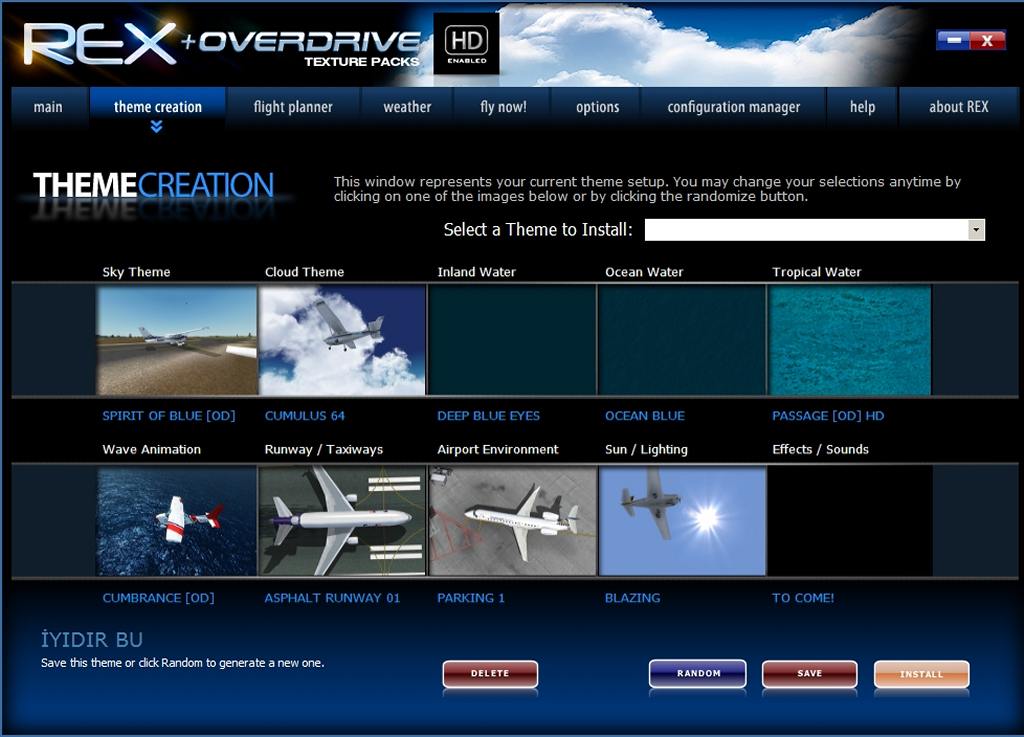
Task: Click the Ocean Water heading
Action: 644,272
